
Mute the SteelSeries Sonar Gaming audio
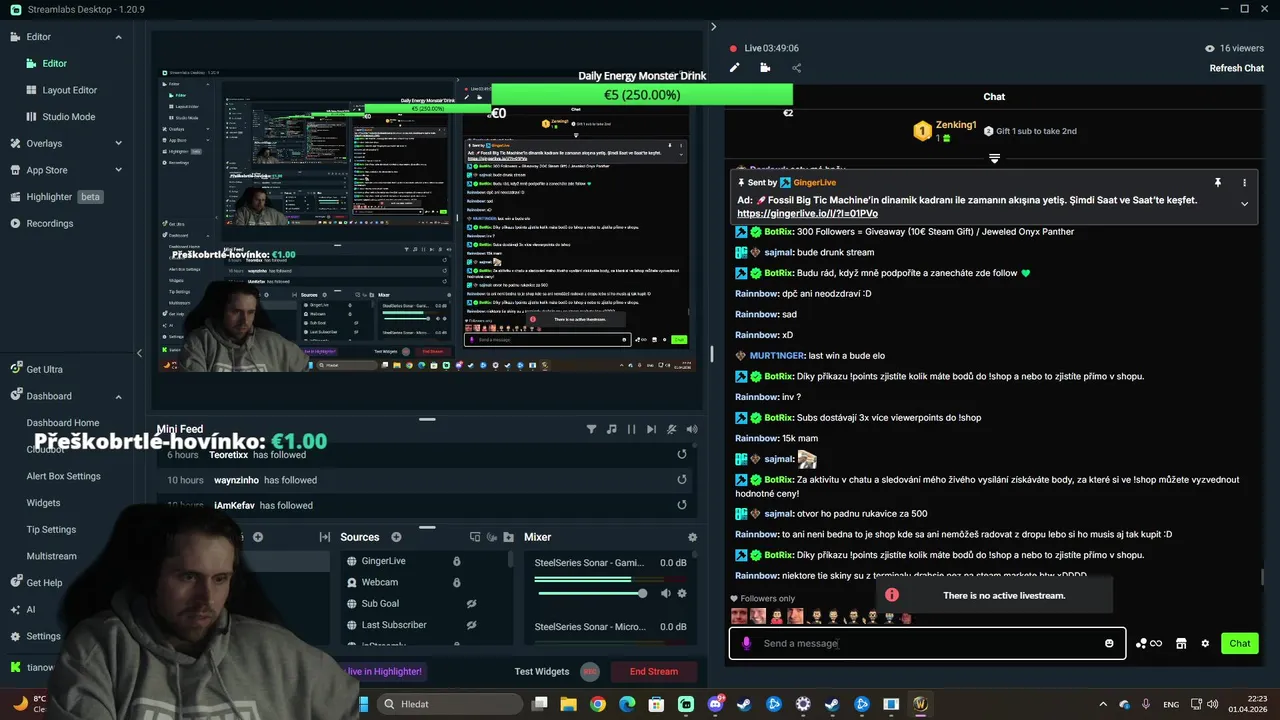coord(666,593)
